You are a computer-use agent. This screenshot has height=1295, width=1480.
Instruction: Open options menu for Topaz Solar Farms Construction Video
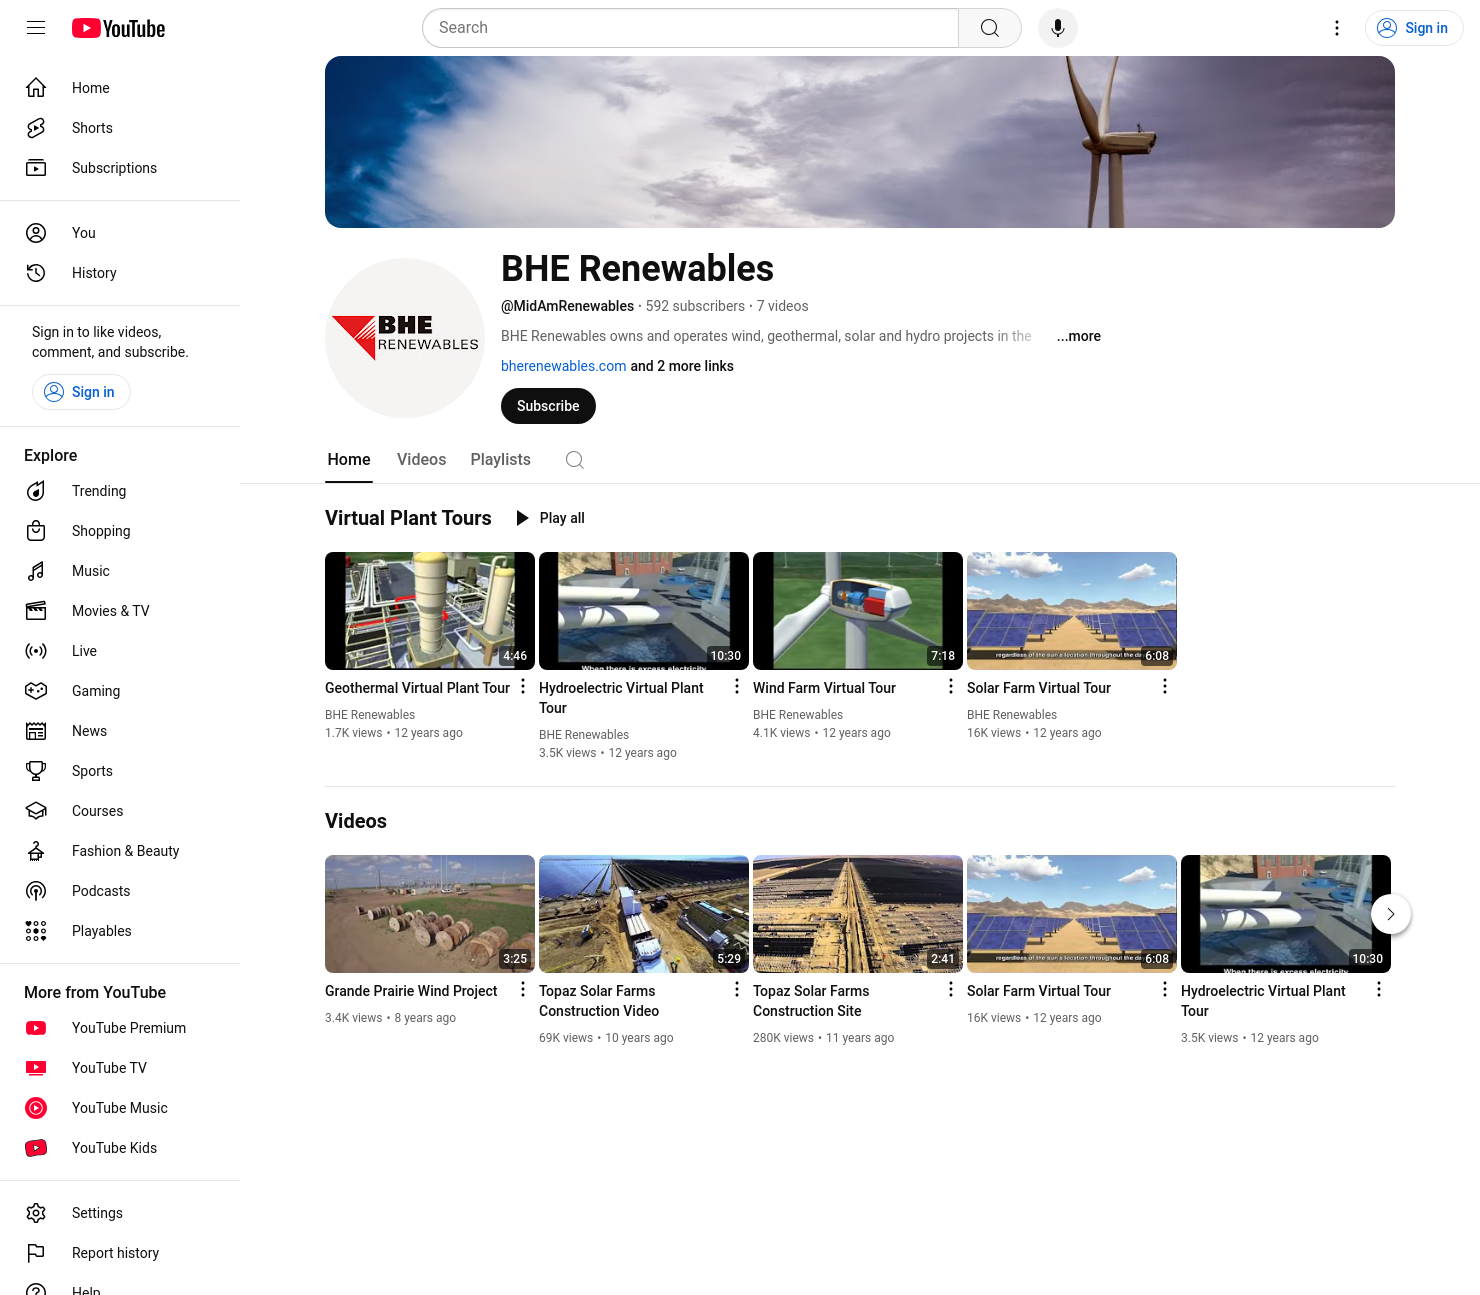737,990
